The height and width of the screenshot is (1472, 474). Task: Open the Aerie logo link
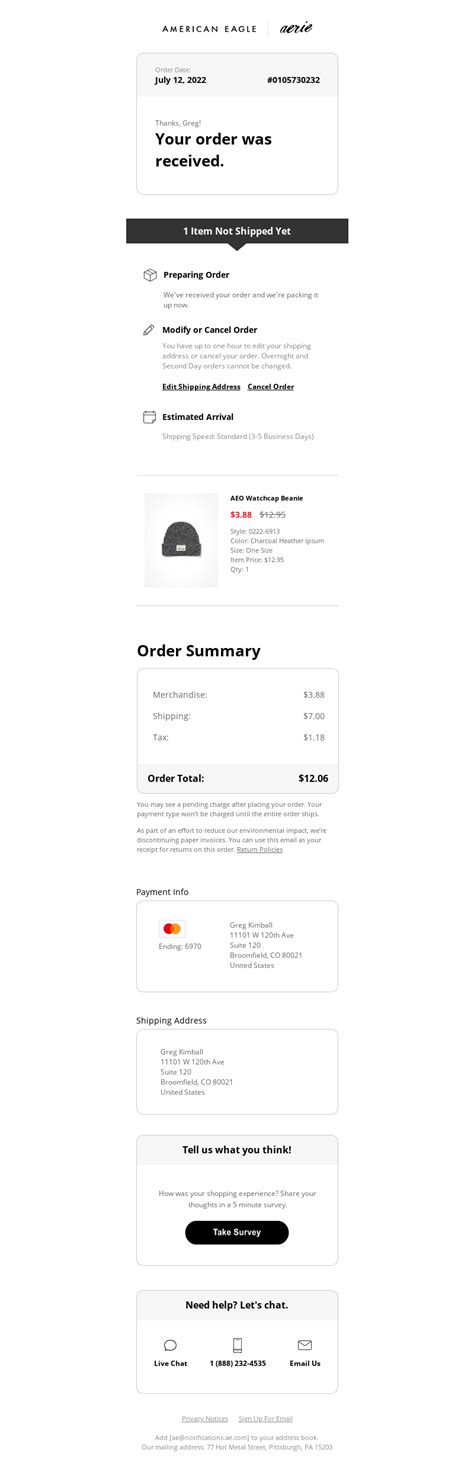295,28
